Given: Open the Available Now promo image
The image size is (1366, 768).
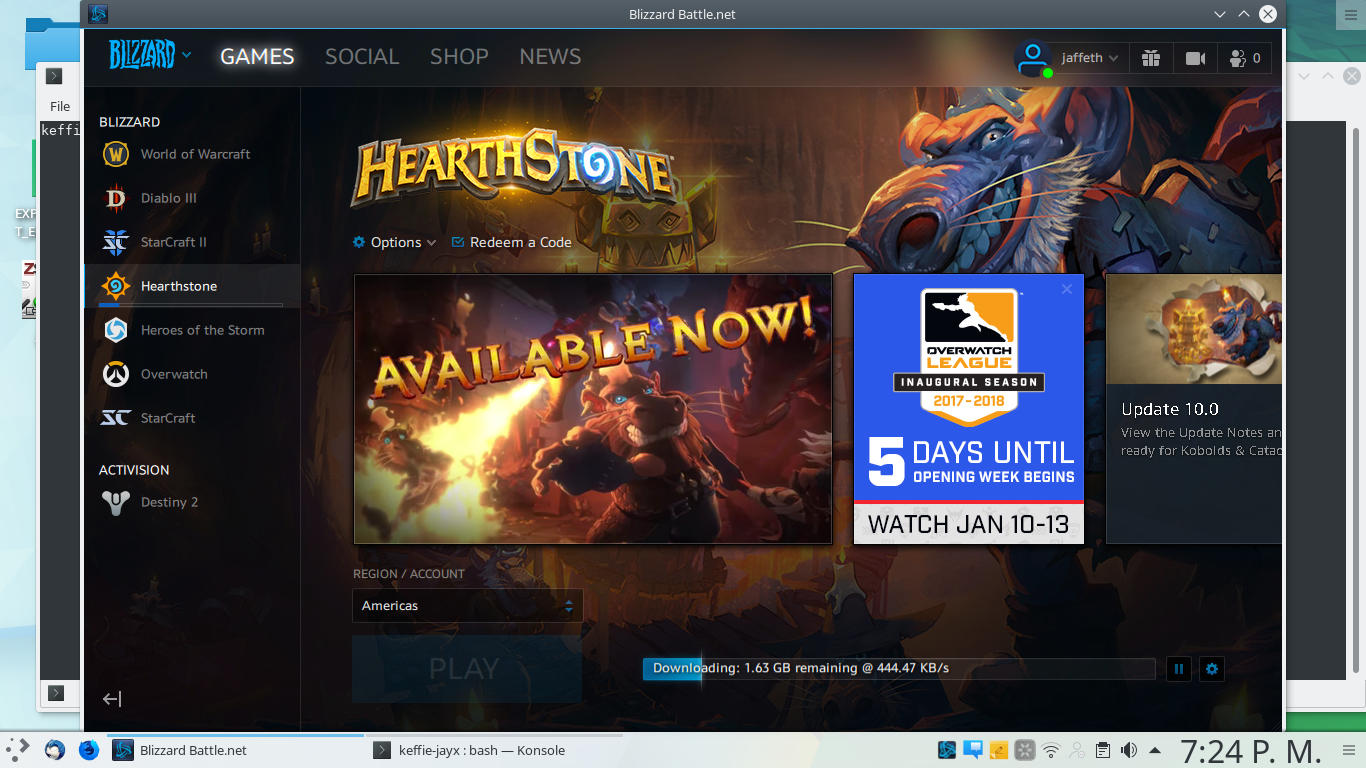Looking at the screenshot, I should click(593, 409).
